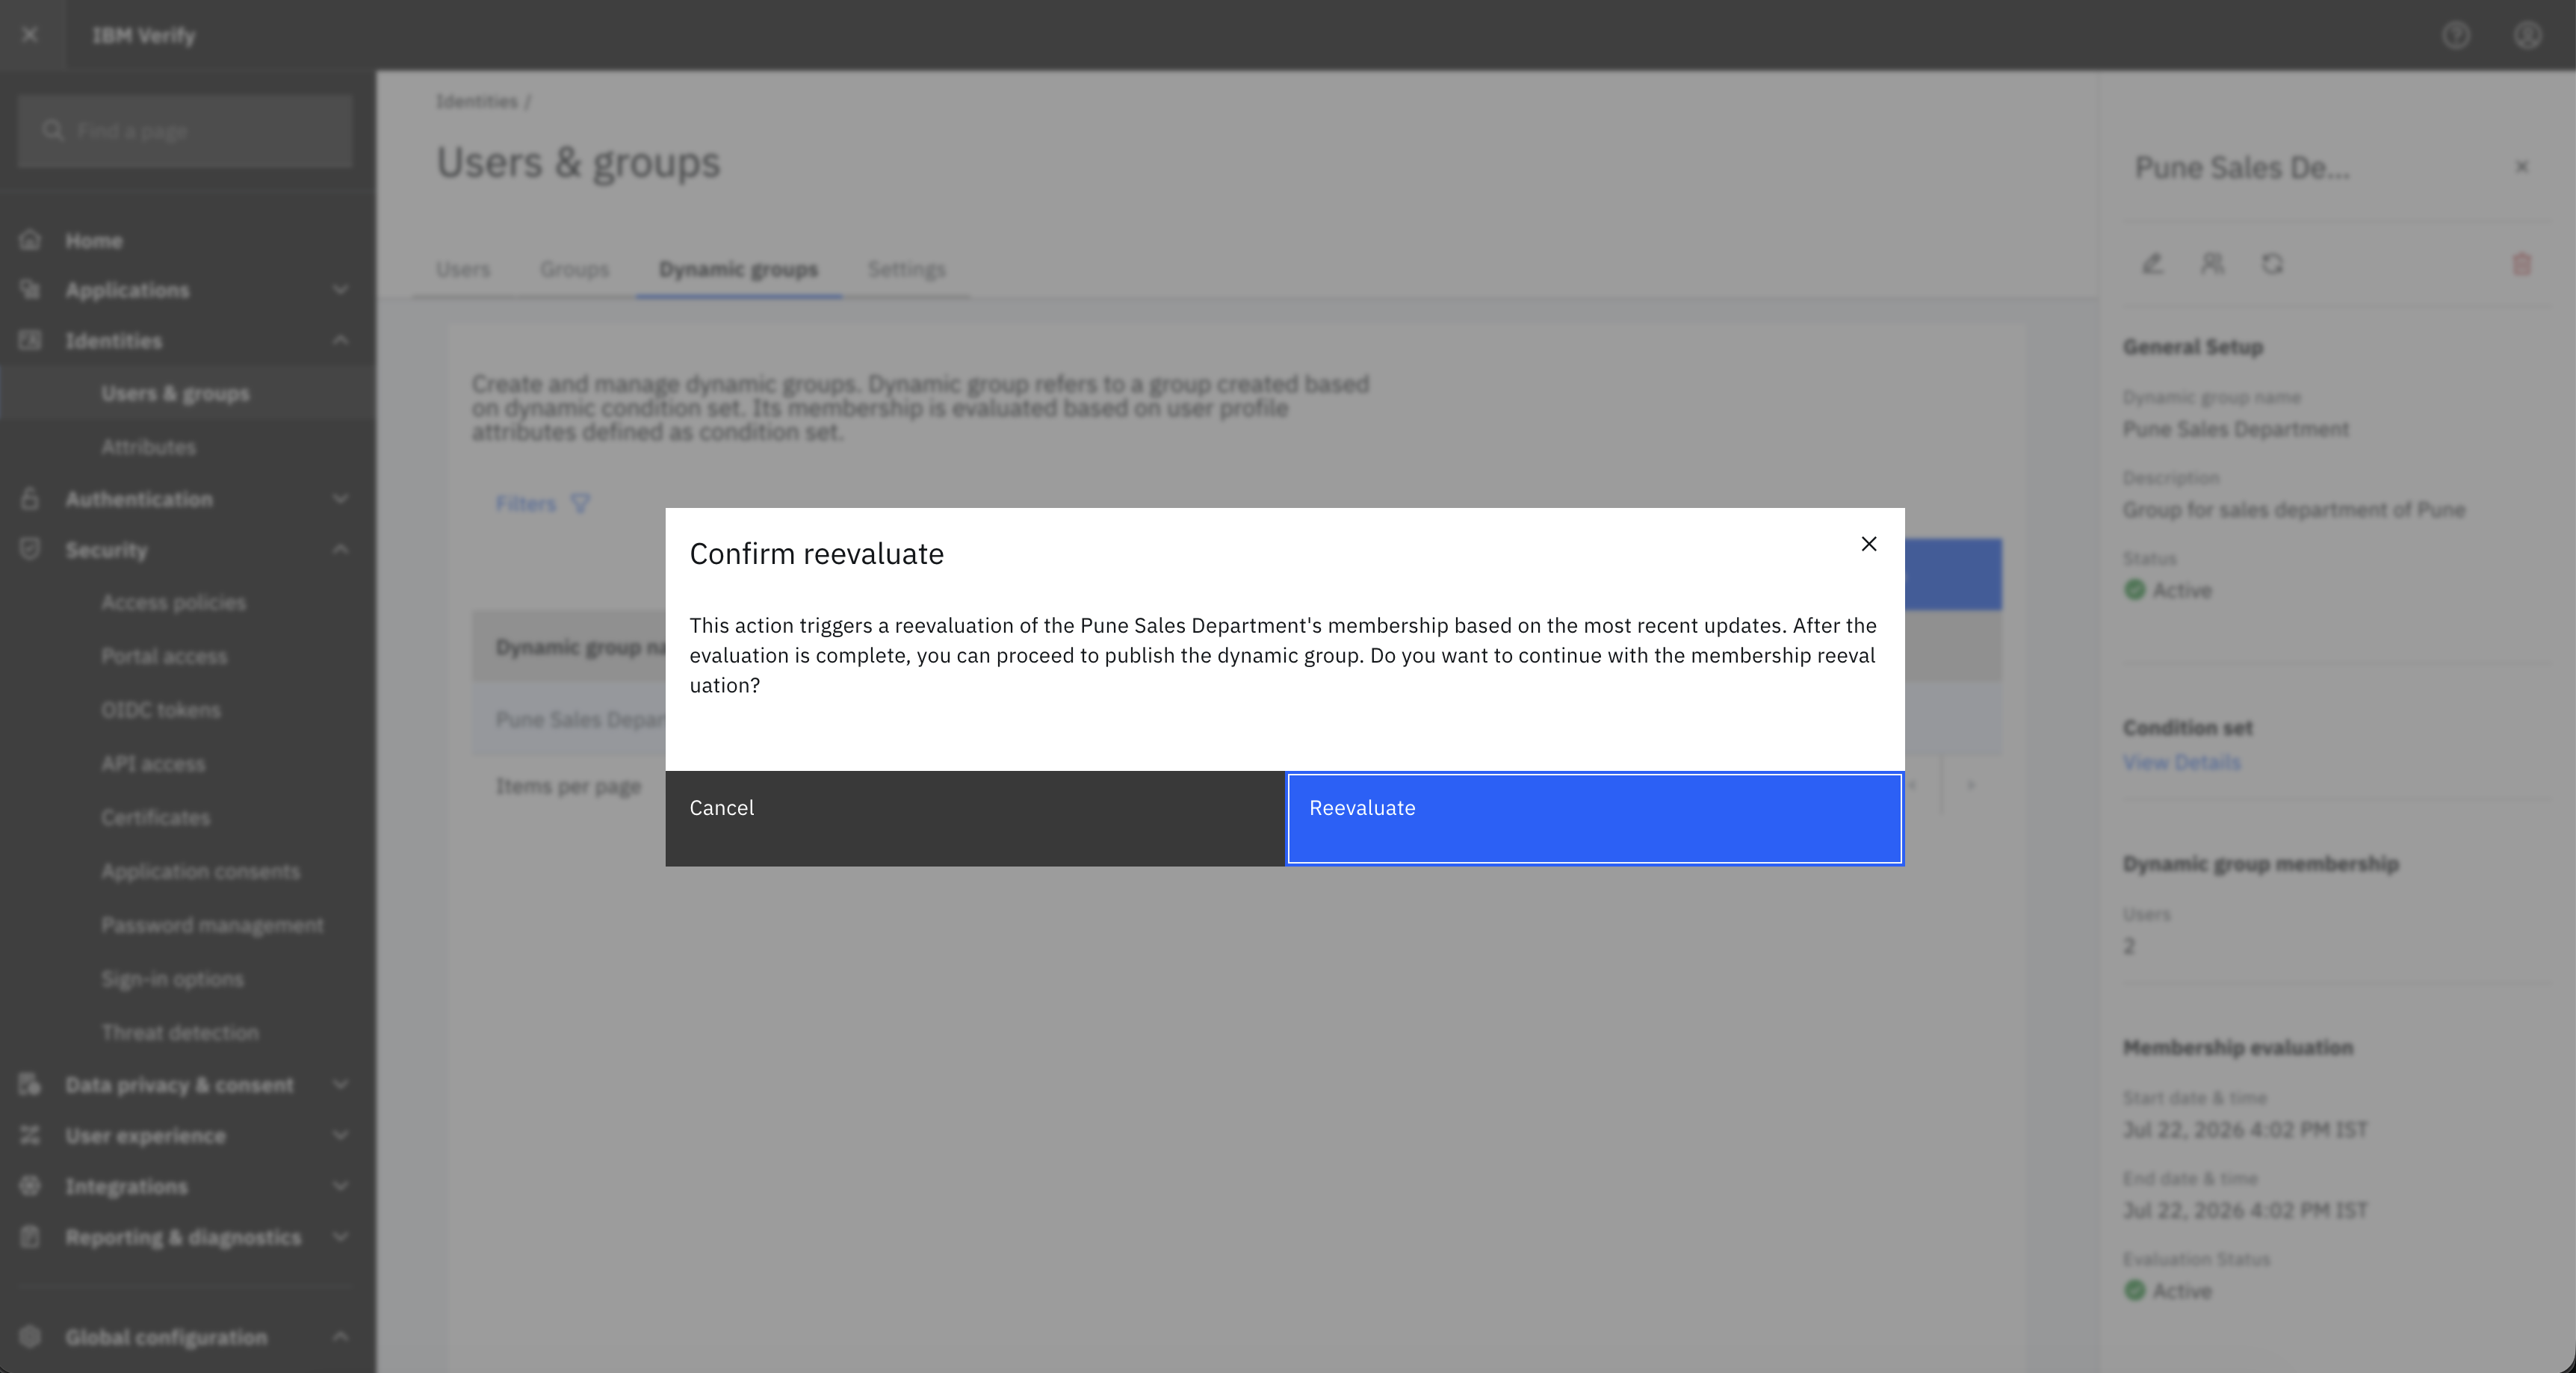Click inside the Find a page search field
2576x1373 pixels.
point(185,131)
